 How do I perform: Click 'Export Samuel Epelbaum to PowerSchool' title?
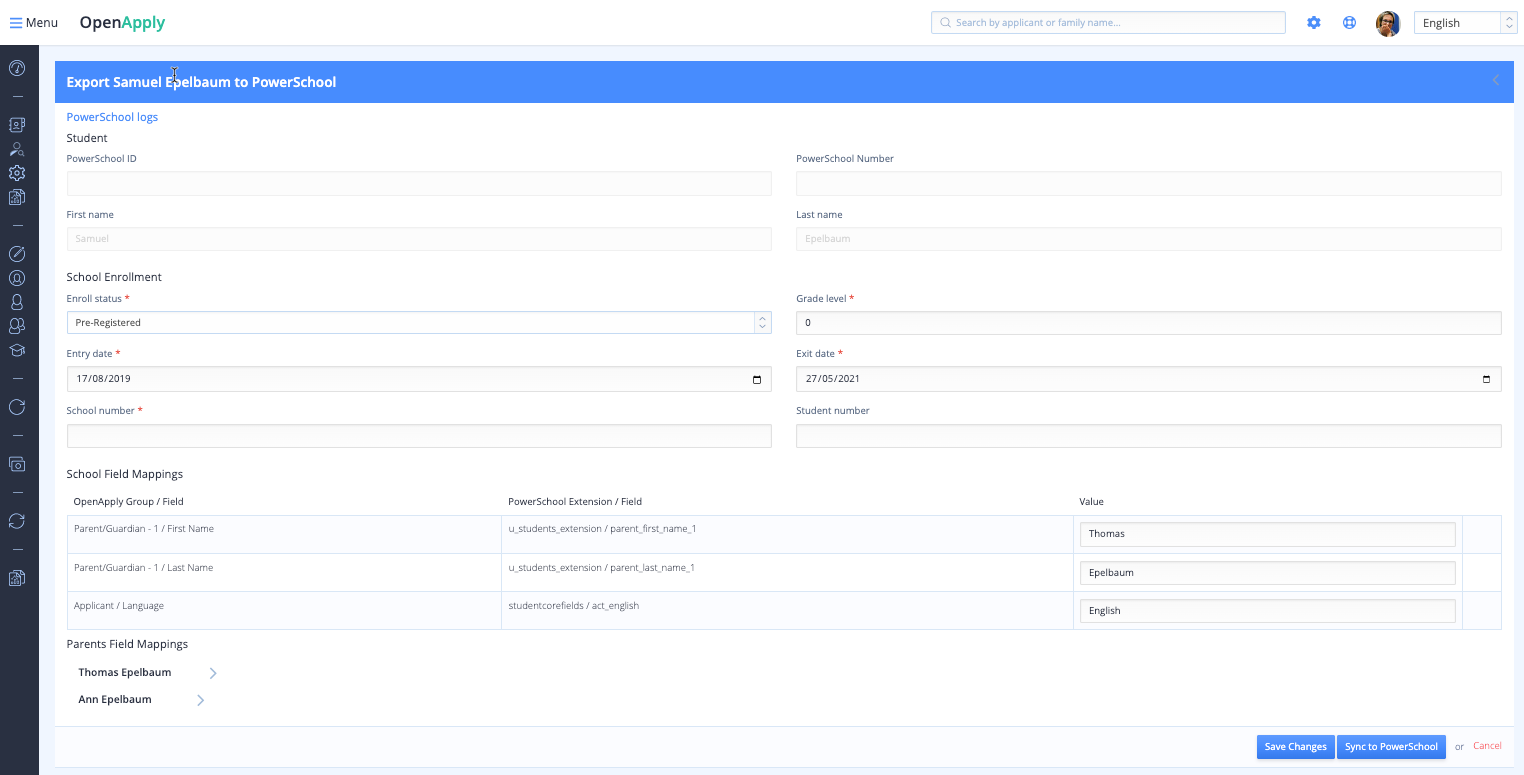[201, 82]
